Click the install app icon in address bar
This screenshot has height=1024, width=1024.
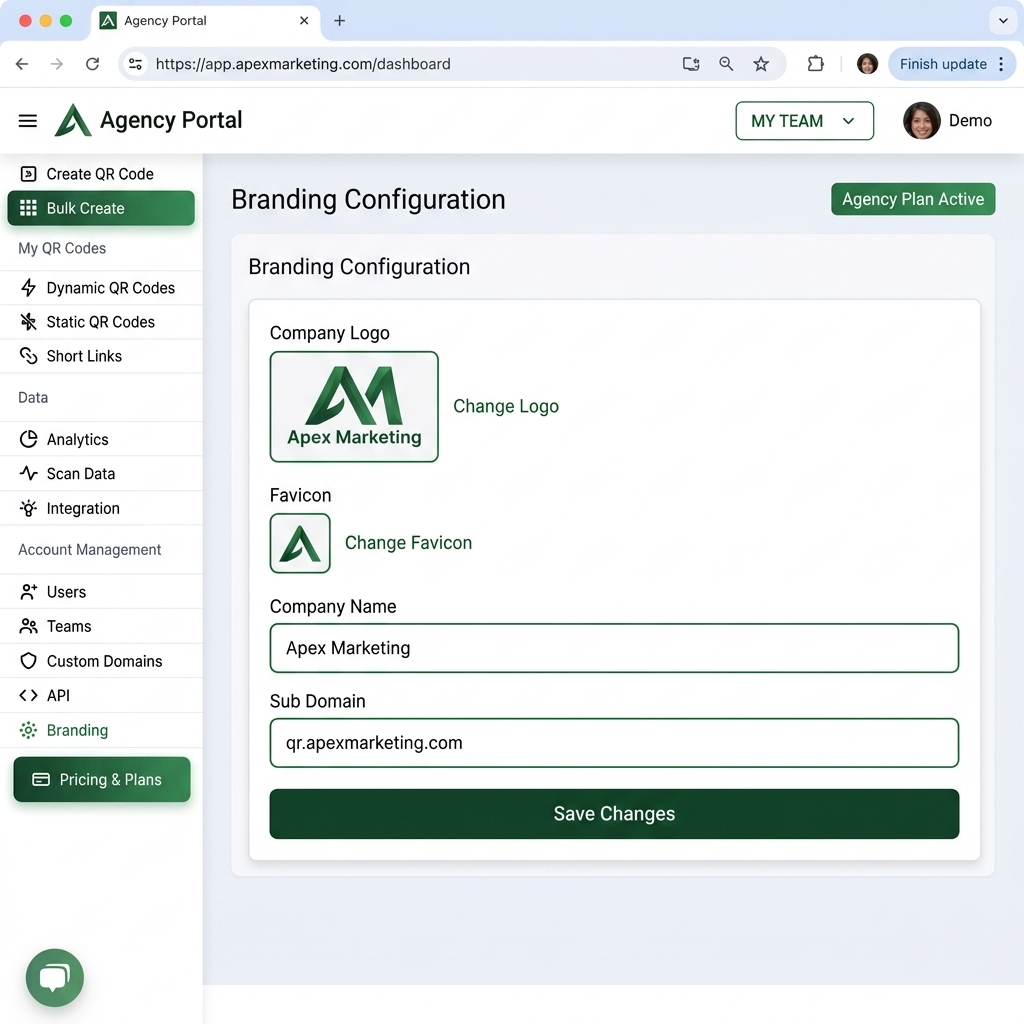(691, 64)
